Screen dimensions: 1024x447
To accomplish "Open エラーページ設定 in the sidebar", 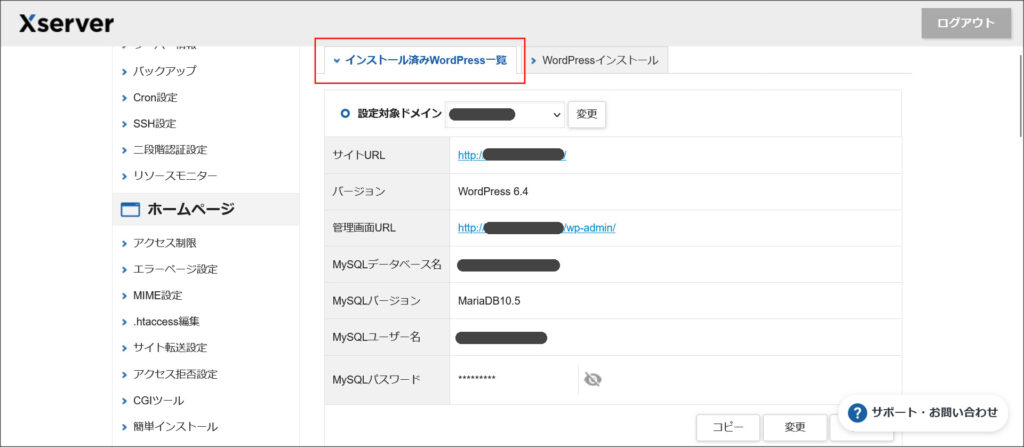I will point(175,269).
